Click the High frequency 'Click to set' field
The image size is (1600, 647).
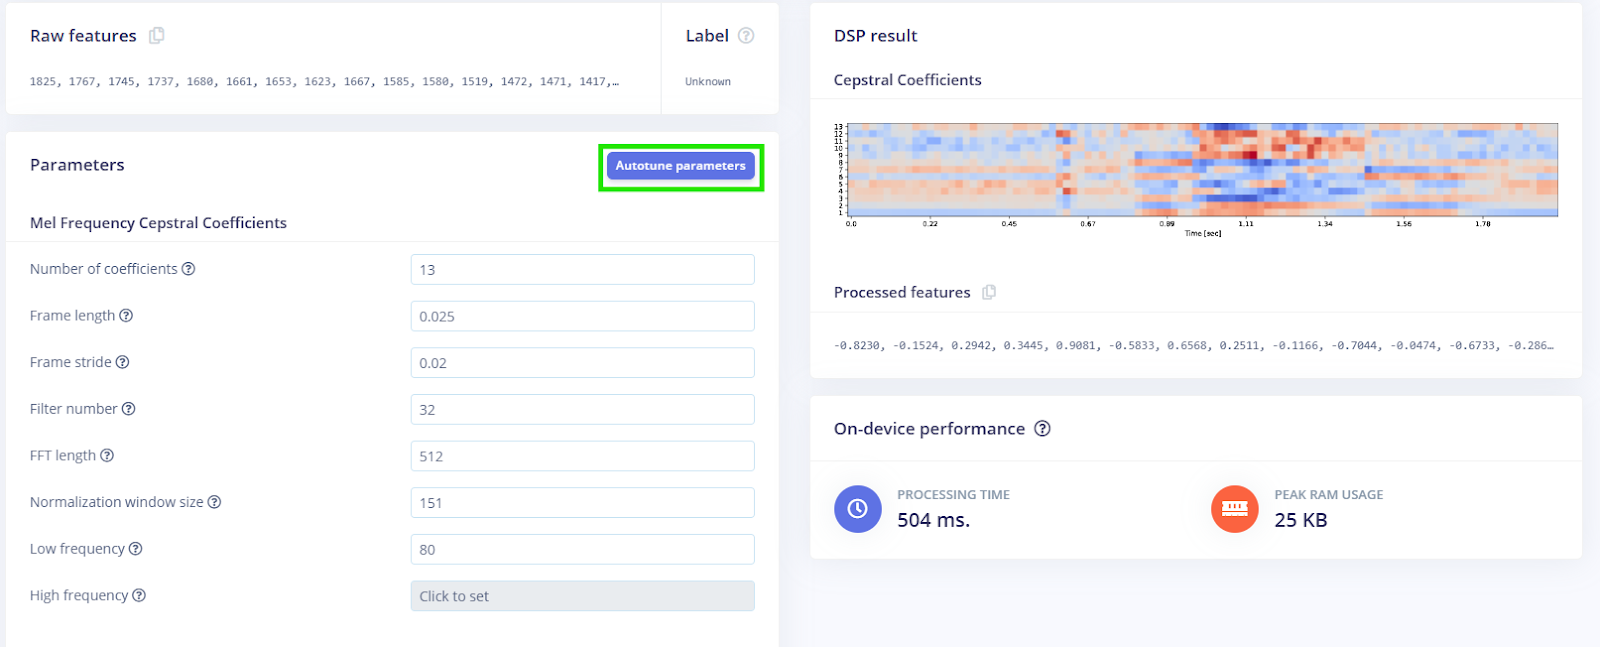coord(582,596)
